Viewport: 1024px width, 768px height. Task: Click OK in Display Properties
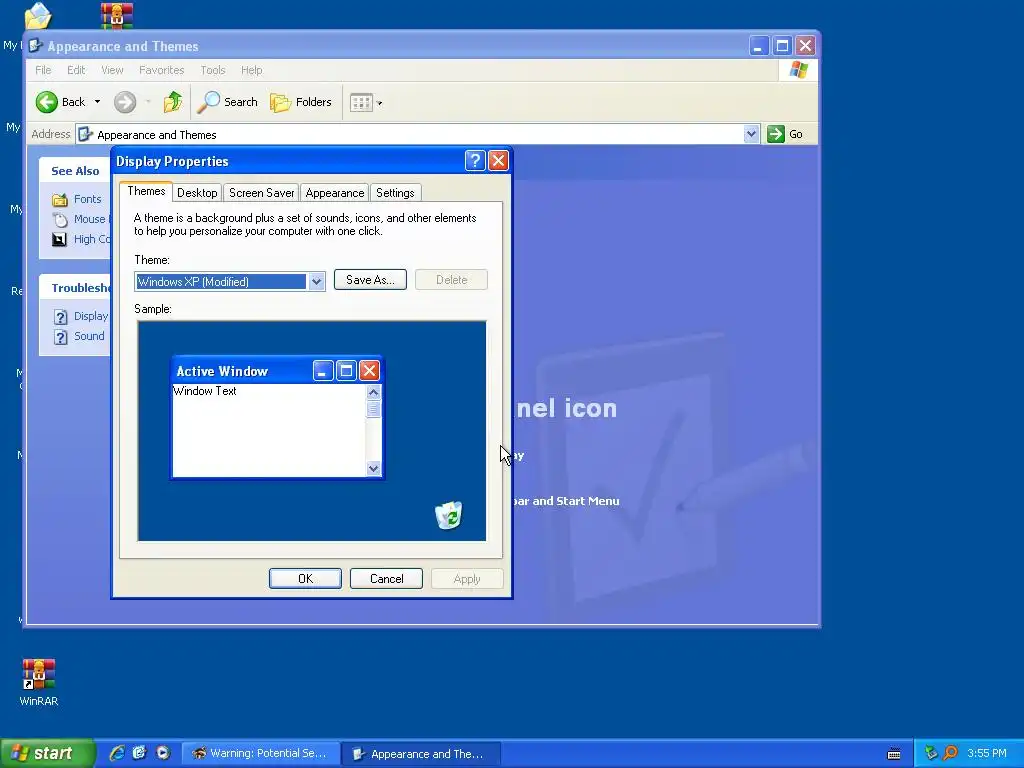(x=305, y=579)
